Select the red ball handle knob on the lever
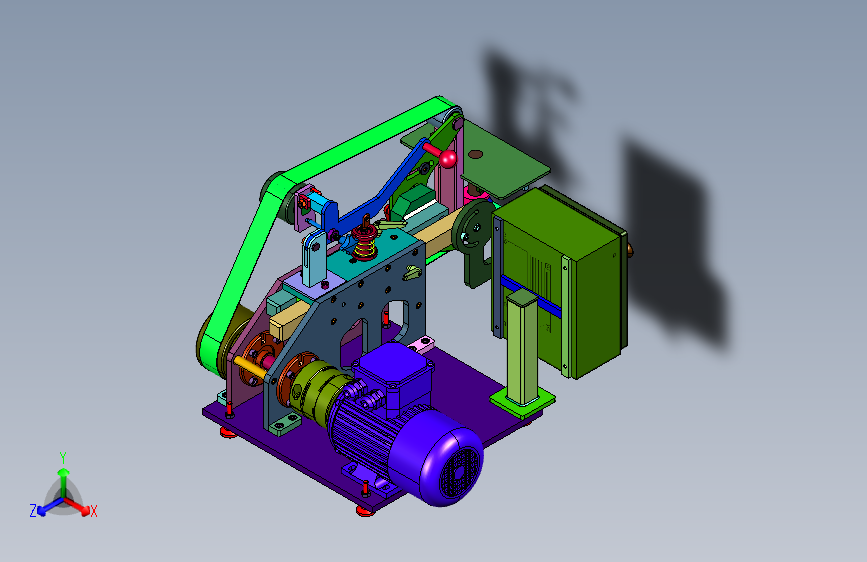 (448, 159)
